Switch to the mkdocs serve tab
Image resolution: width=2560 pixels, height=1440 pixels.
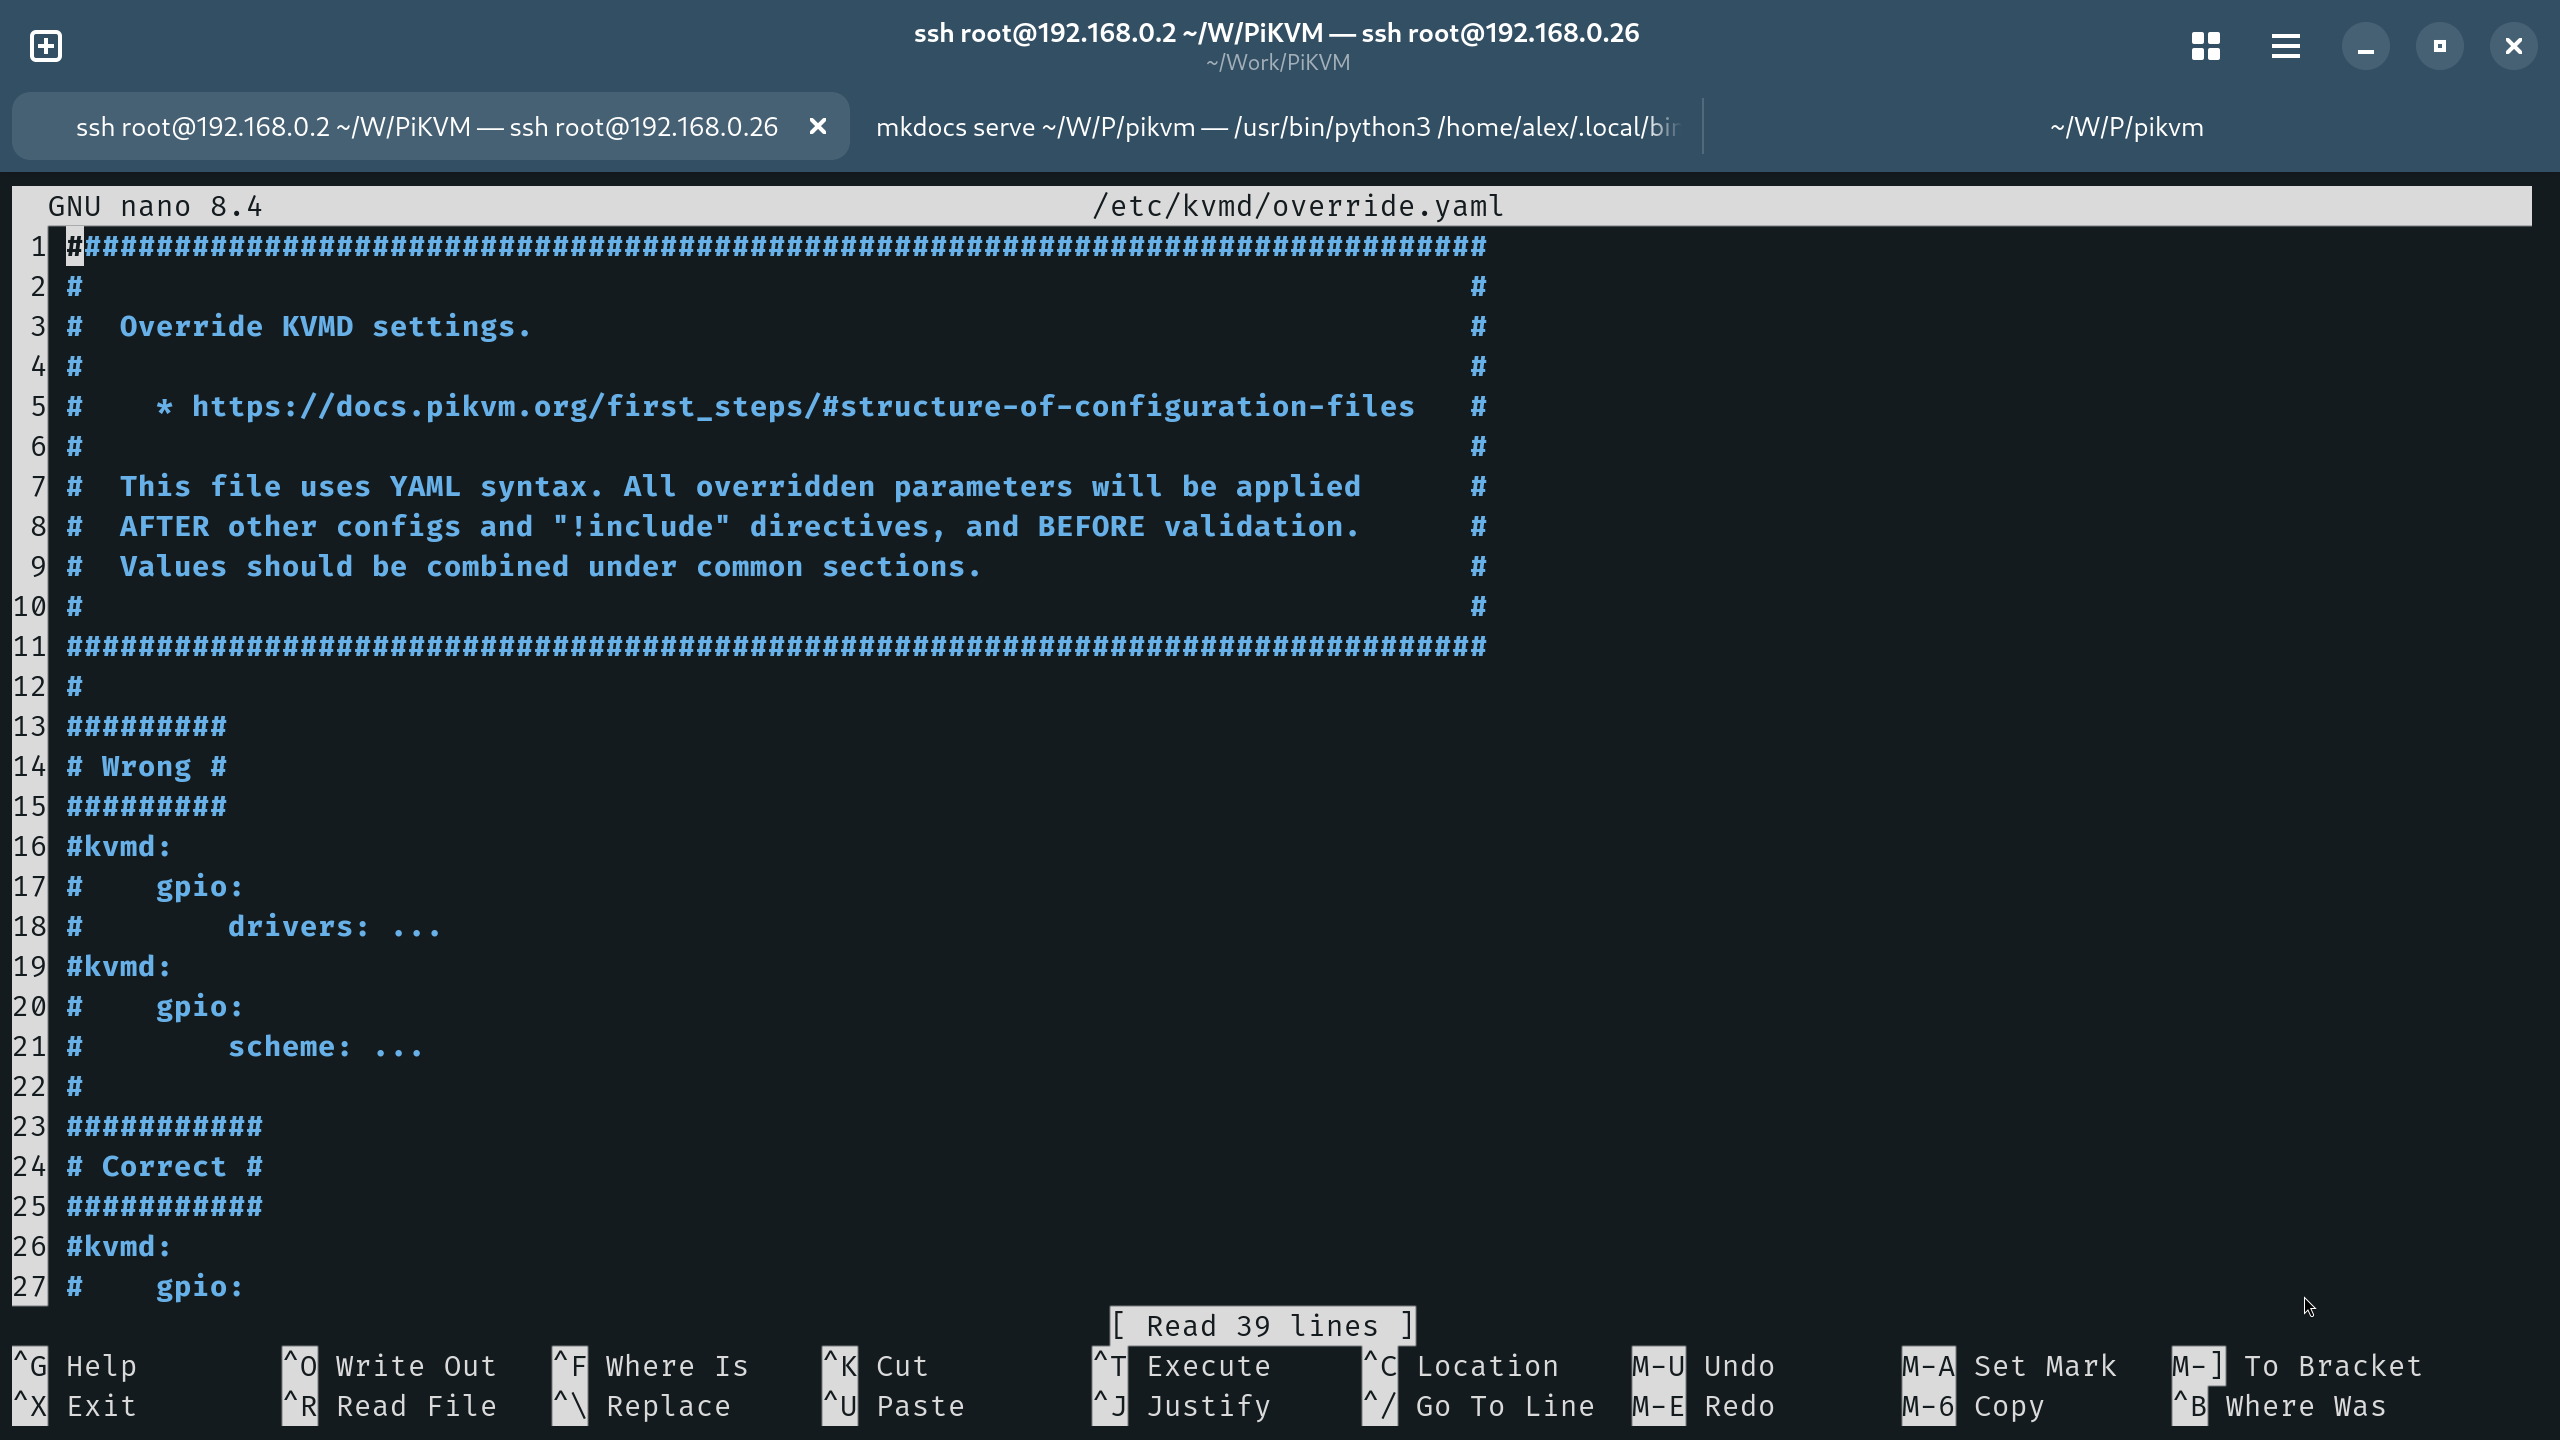point(1275,127)
